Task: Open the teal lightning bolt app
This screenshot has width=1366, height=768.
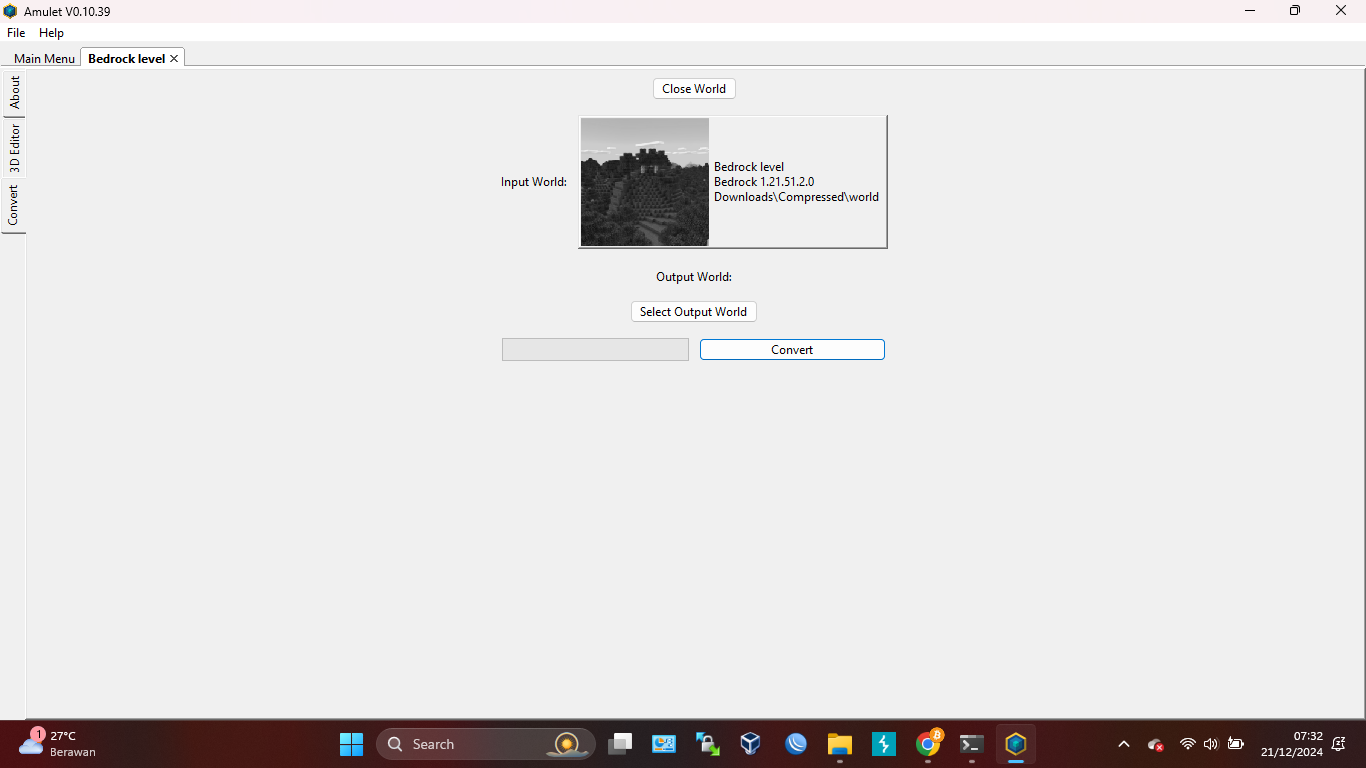Action: tap(884, 744)
